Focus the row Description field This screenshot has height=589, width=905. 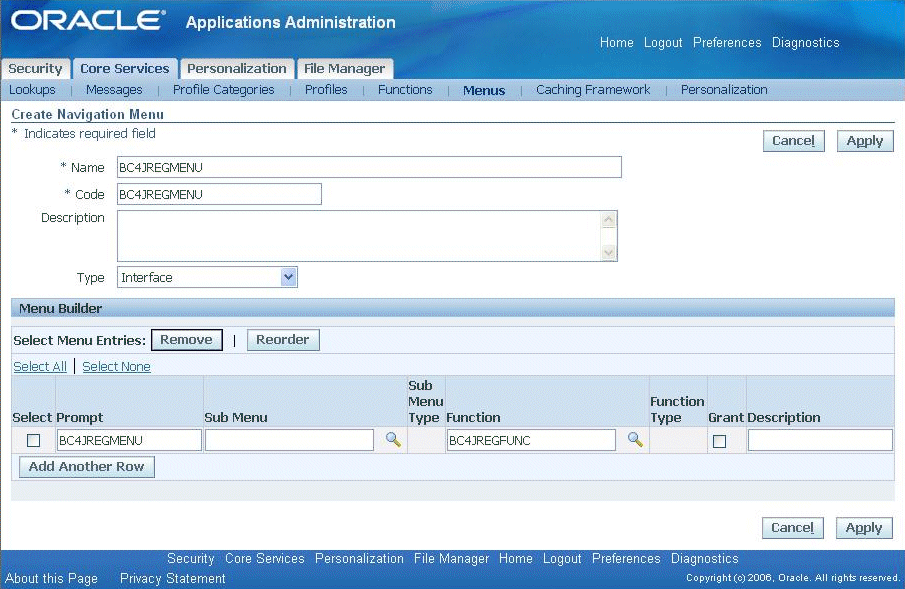pyautogui.click(x=820, y=440)
